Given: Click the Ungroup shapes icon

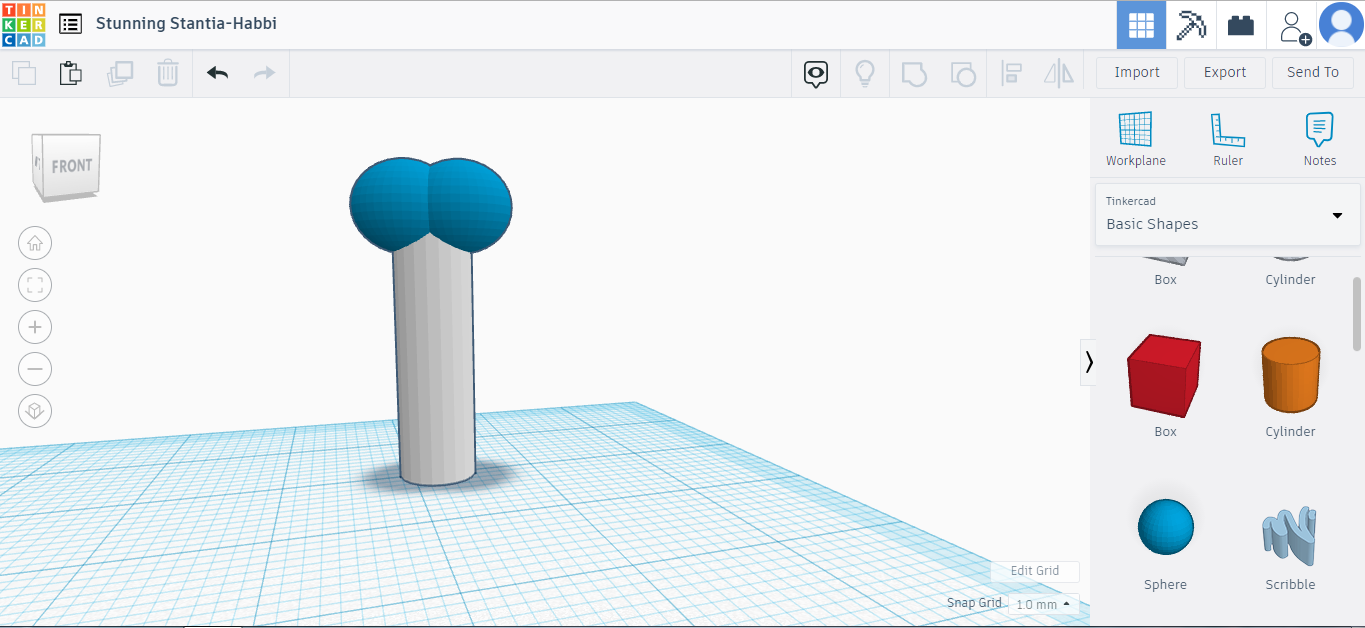Looking at the screenshot, I should click(962, 73).
